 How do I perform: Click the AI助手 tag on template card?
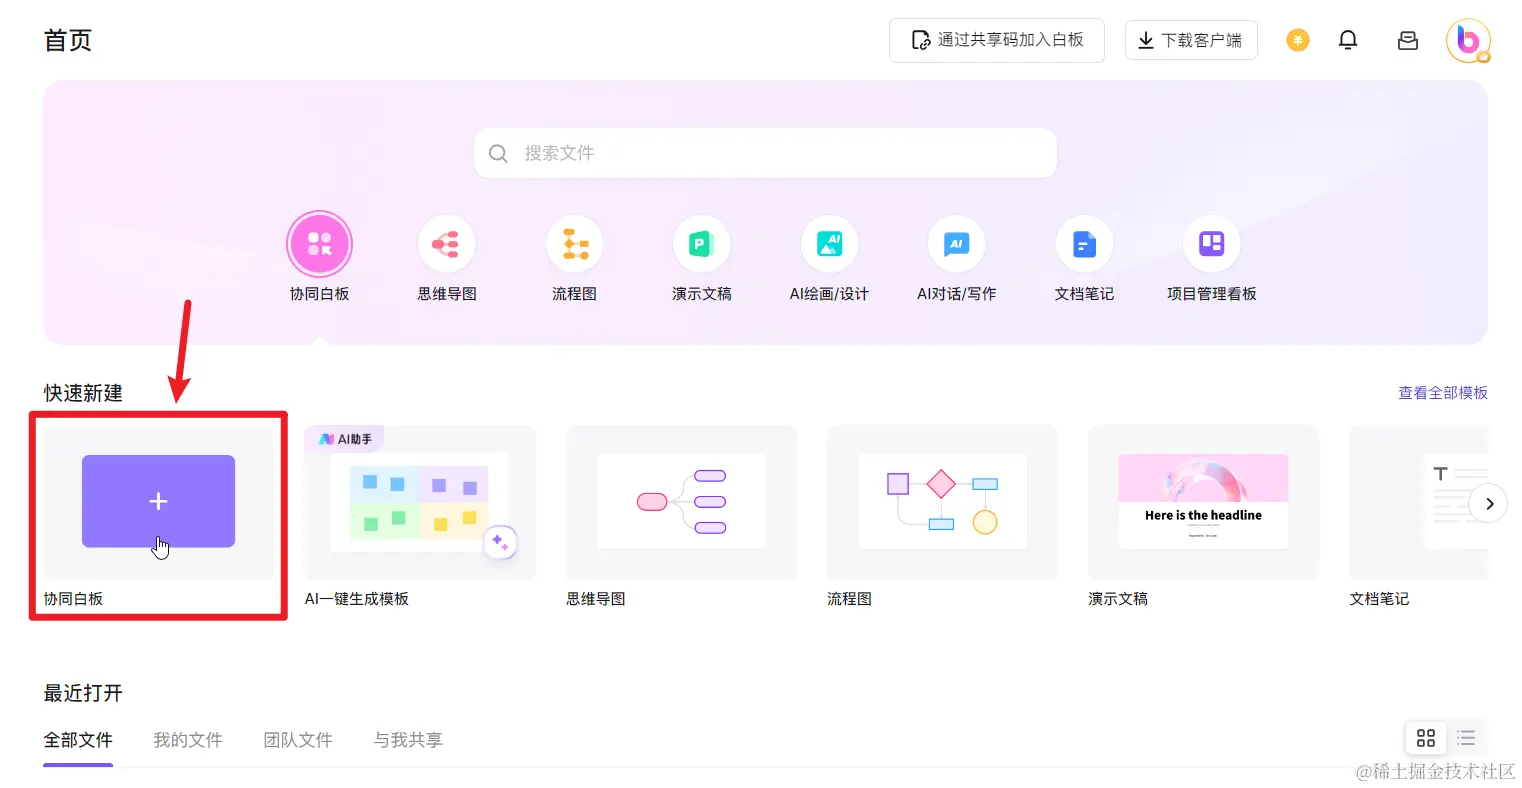(345, 439)
